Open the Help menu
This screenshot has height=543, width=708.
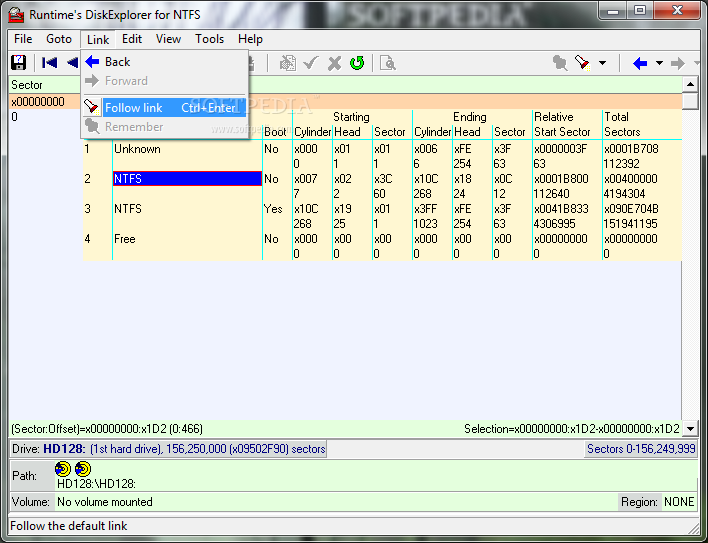(x=250, y=39)
